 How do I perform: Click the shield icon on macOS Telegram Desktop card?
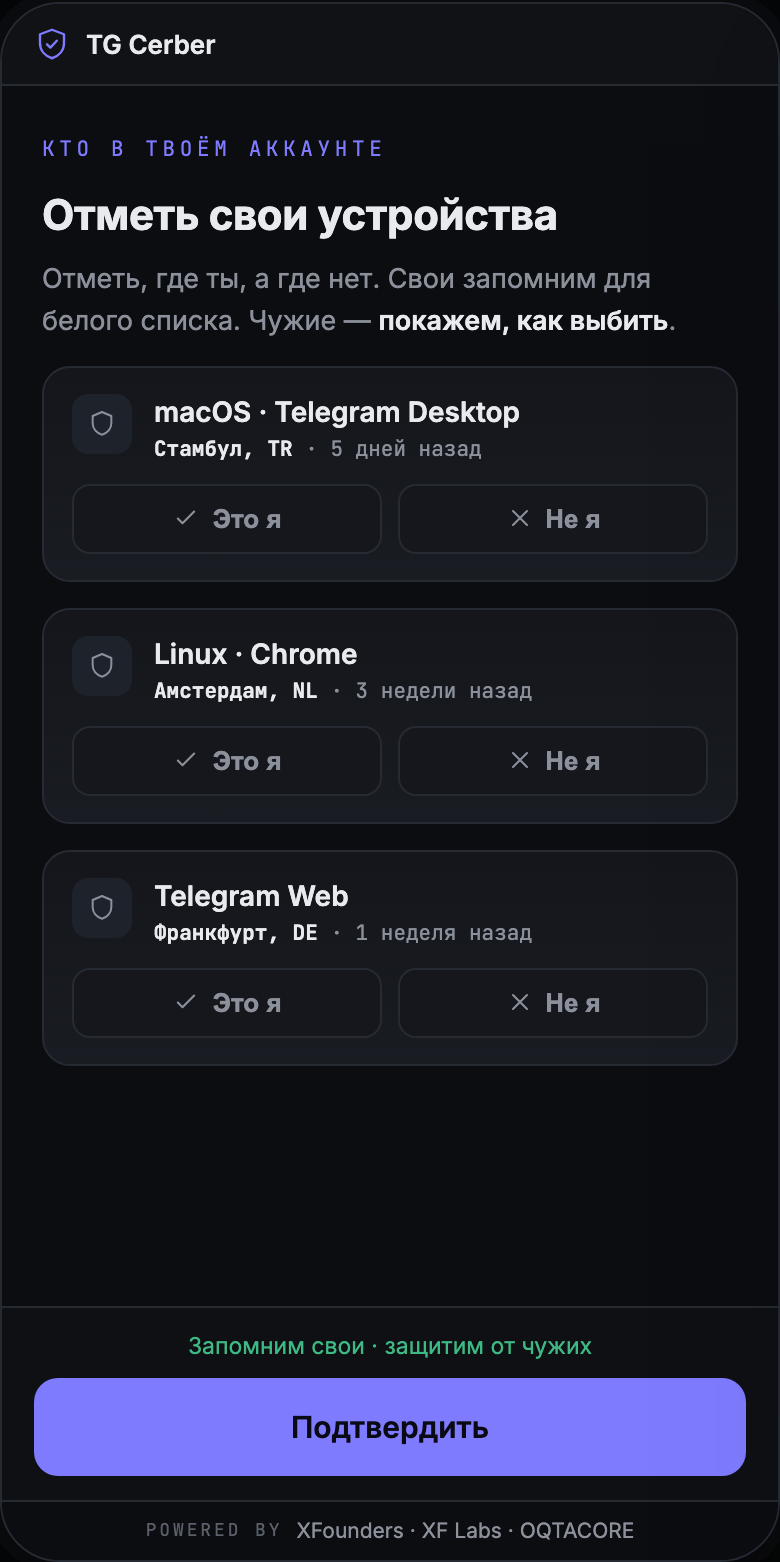102,424
